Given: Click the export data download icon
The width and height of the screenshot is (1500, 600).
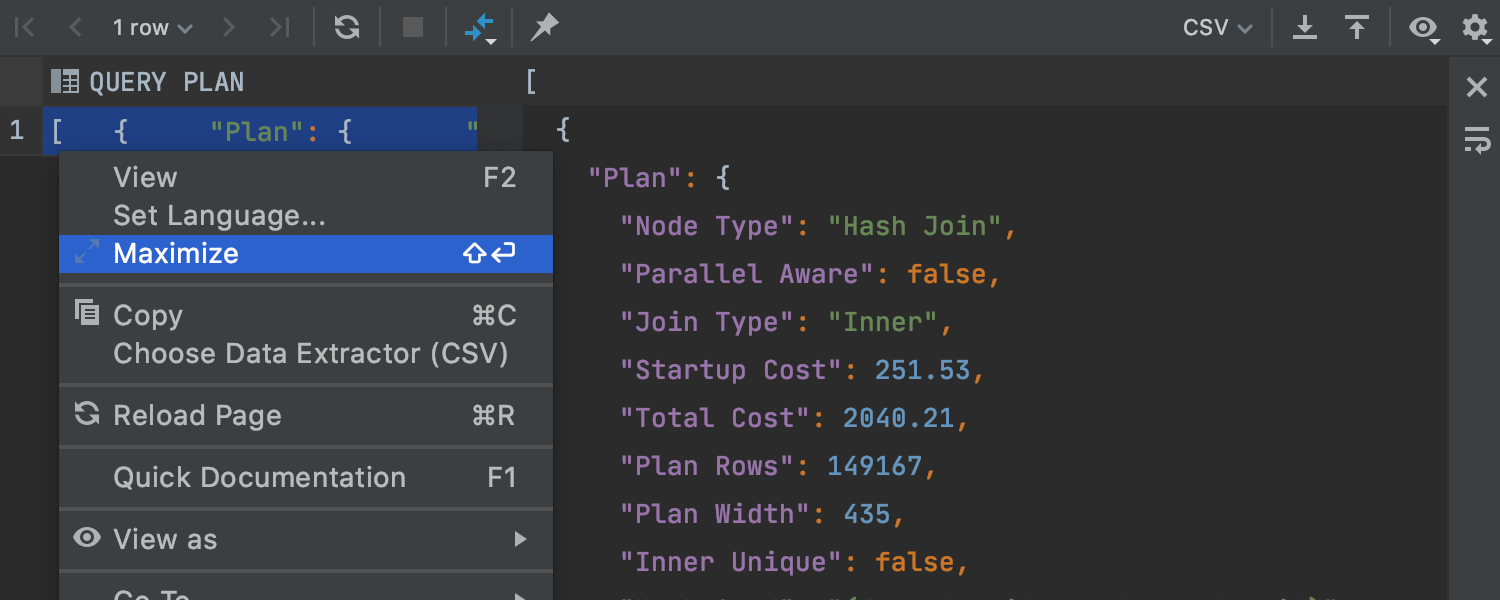Looking at the screenshot, I should pos(1305,27).
